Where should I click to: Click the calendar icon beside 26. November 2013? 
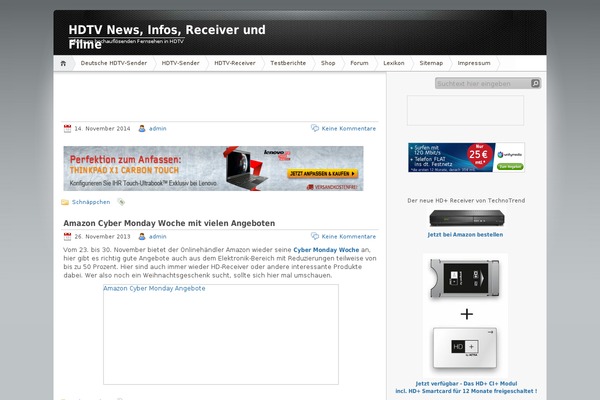click(x=67, y=237)
